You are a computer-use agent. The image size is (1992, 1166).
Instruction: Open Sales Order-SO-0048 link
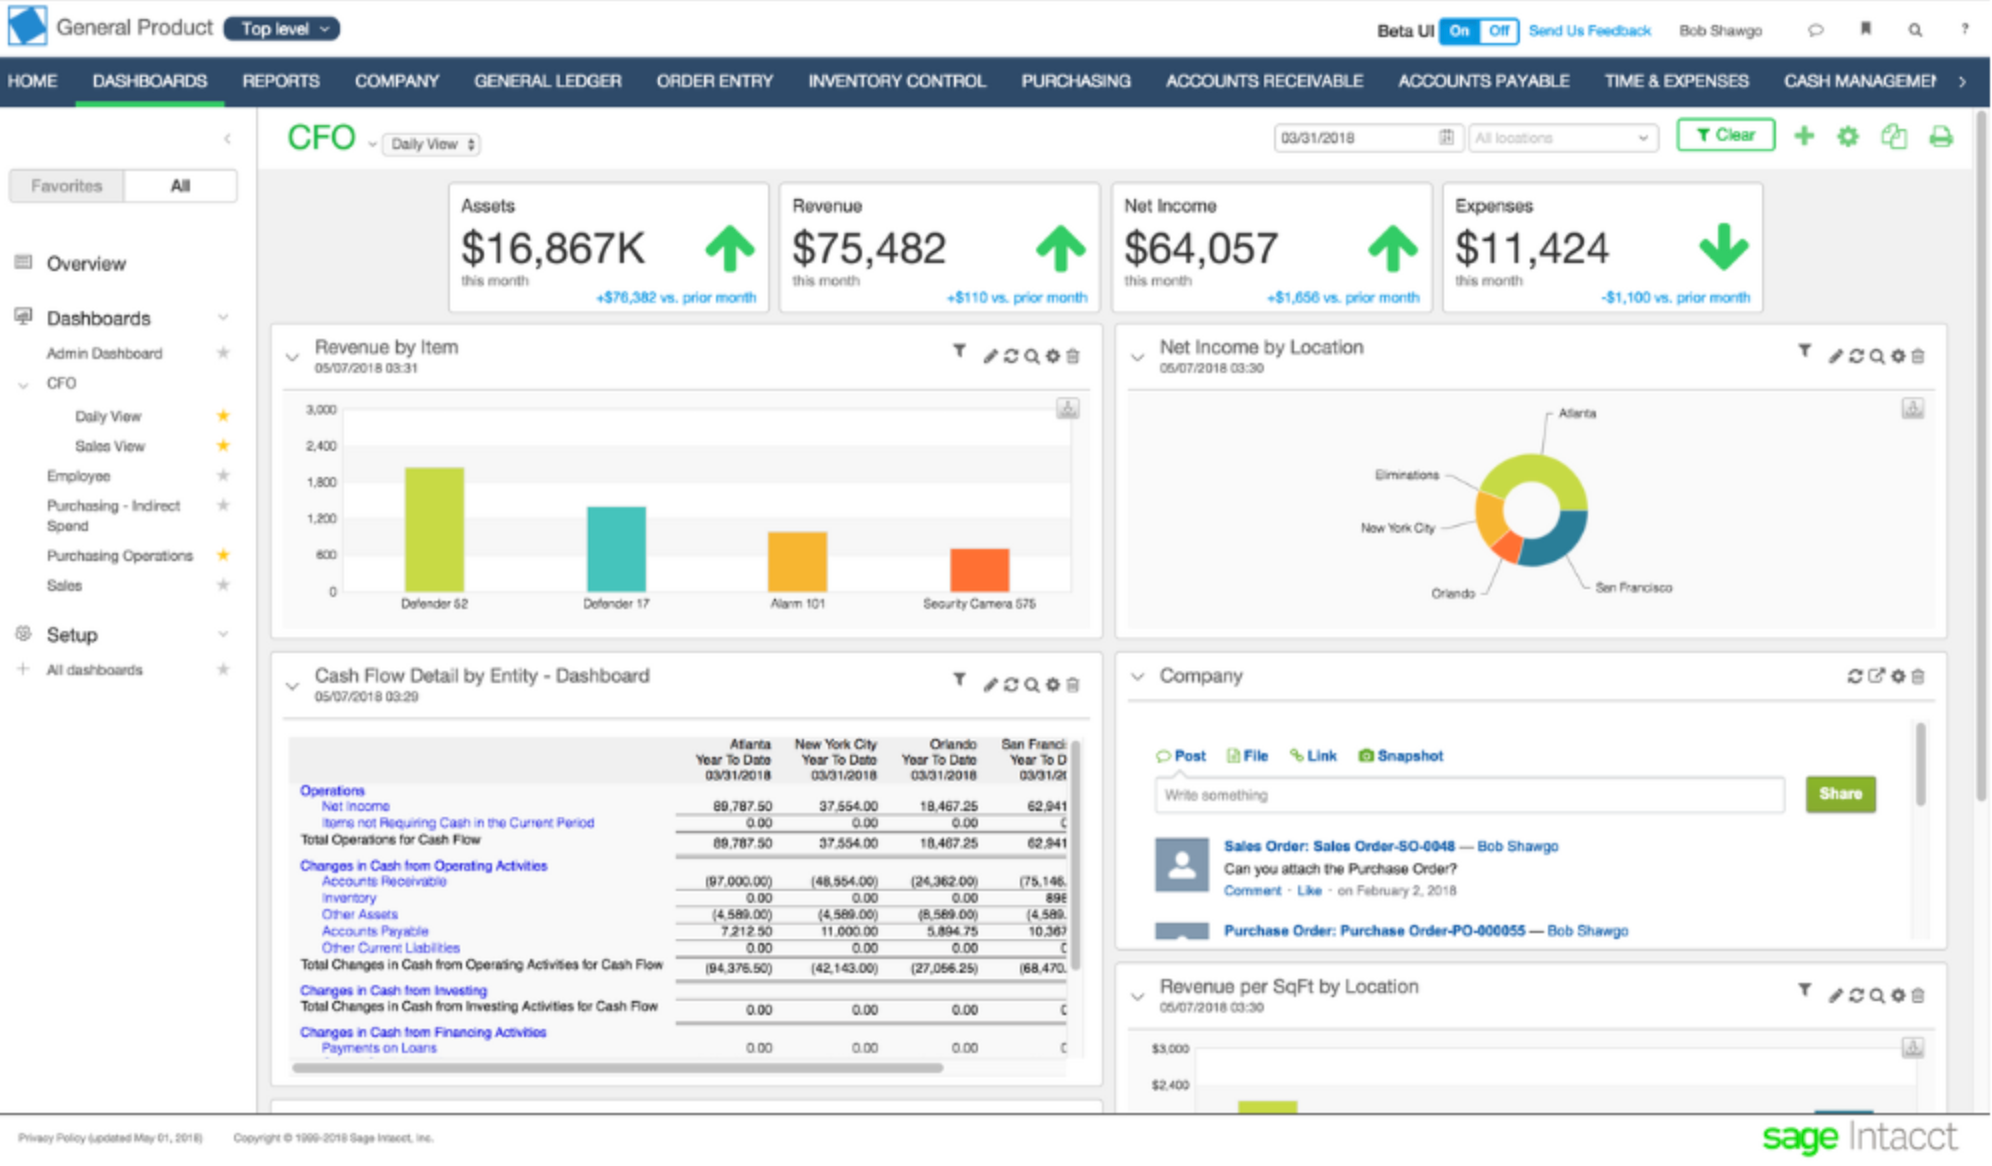1339,846
